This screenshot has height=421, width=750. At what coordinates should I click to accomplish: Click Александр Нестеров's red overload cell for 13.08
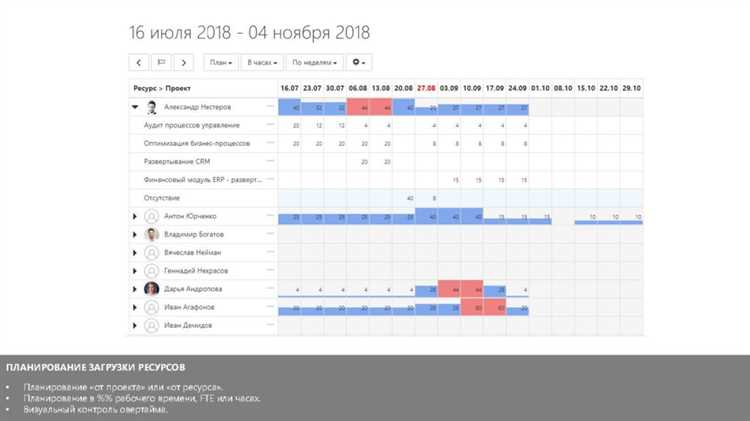click(381, 107)
